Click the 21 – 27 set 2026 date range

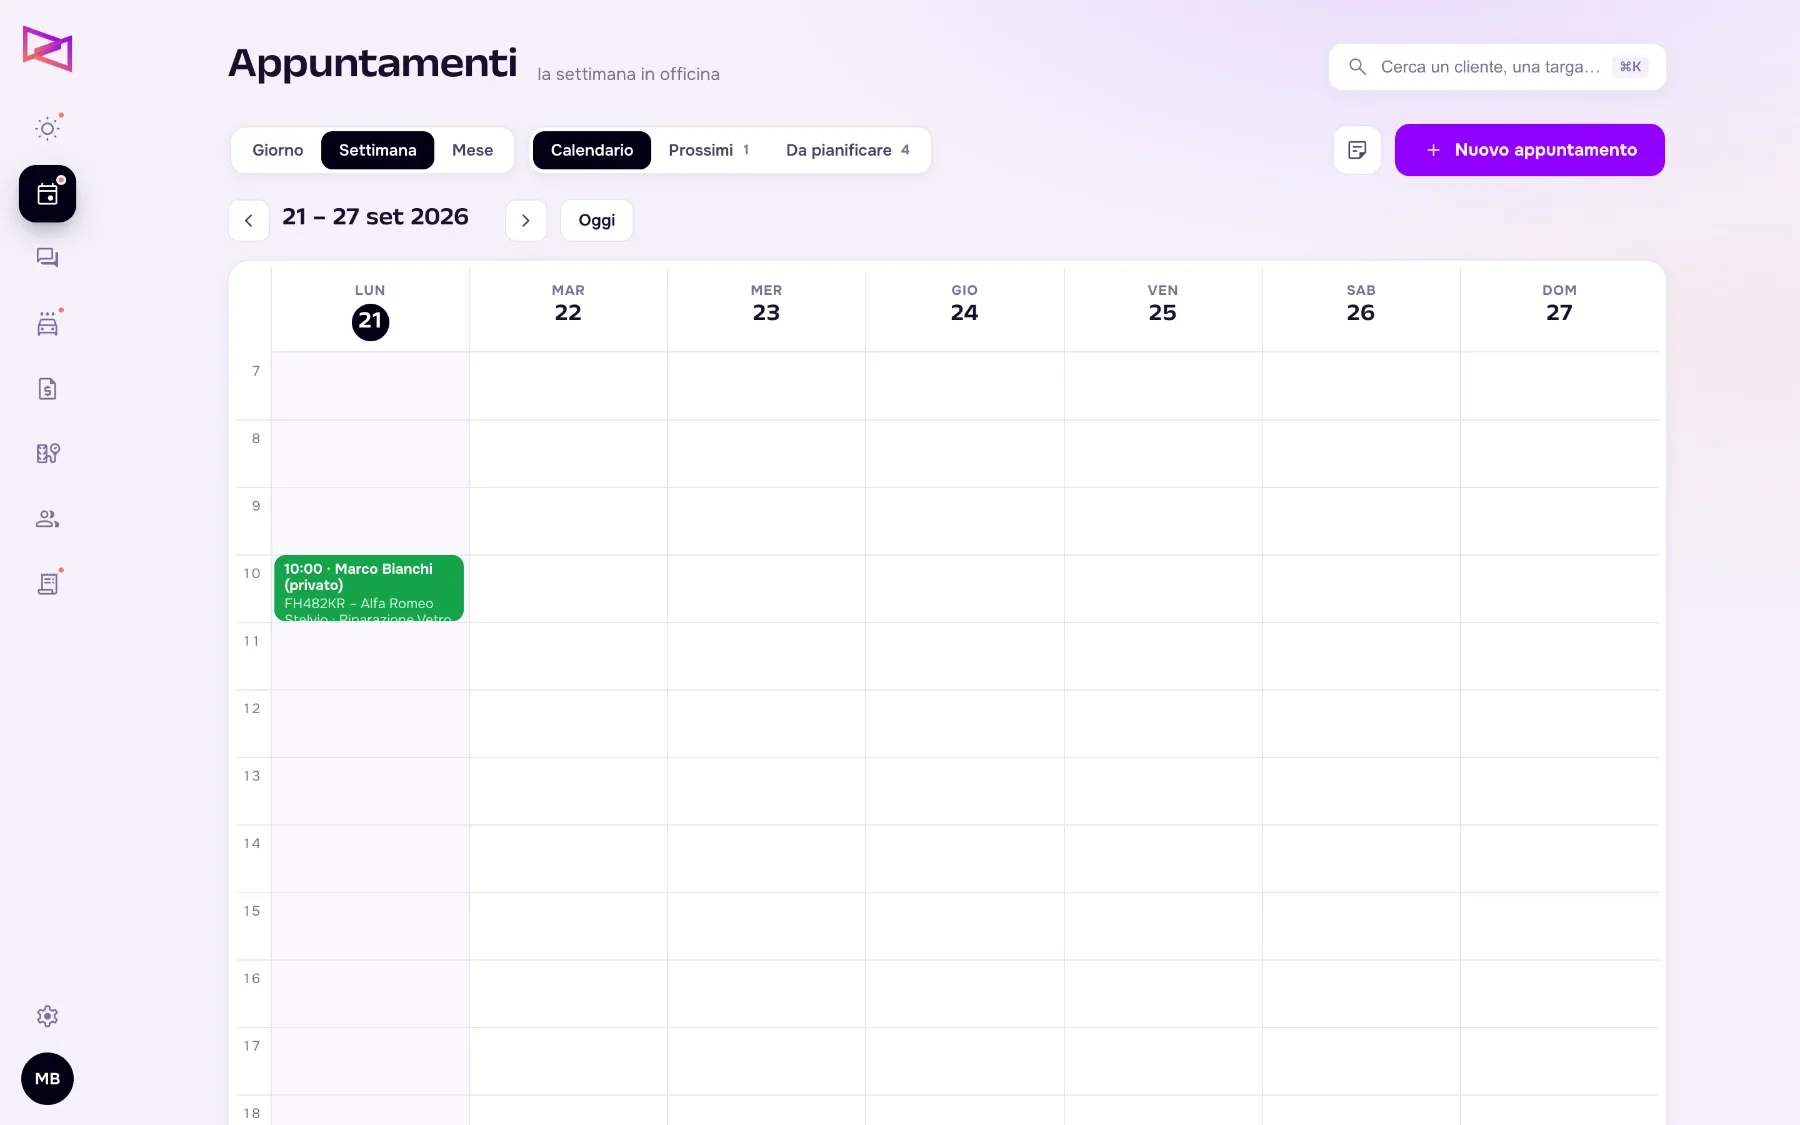pos(375,217)
